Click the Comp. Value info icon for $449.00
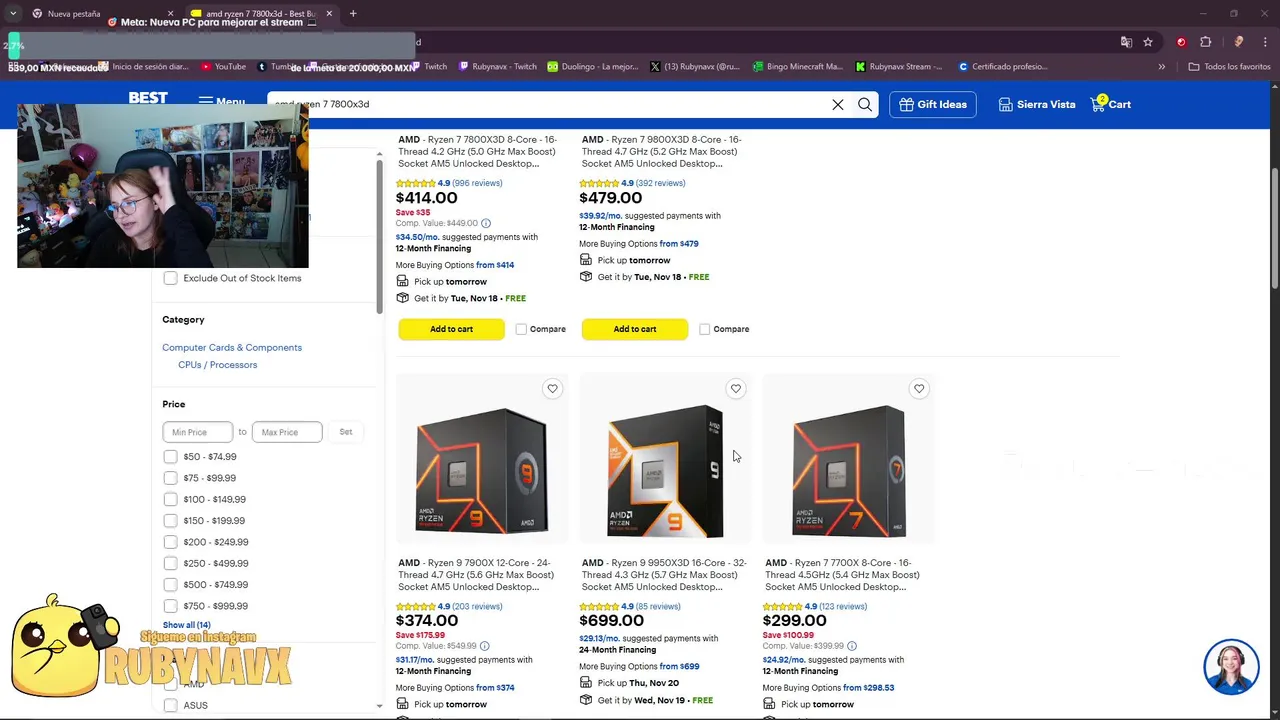This screenshot has width=1280, height=720. pyautogui.click(x=486, y=224)
